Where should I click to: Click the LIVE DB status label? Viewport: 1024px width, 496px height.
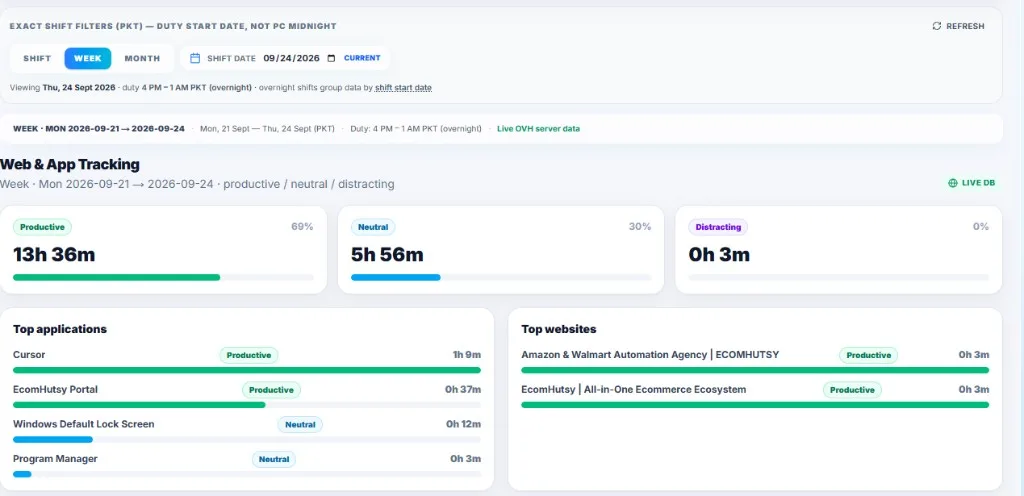979,183
